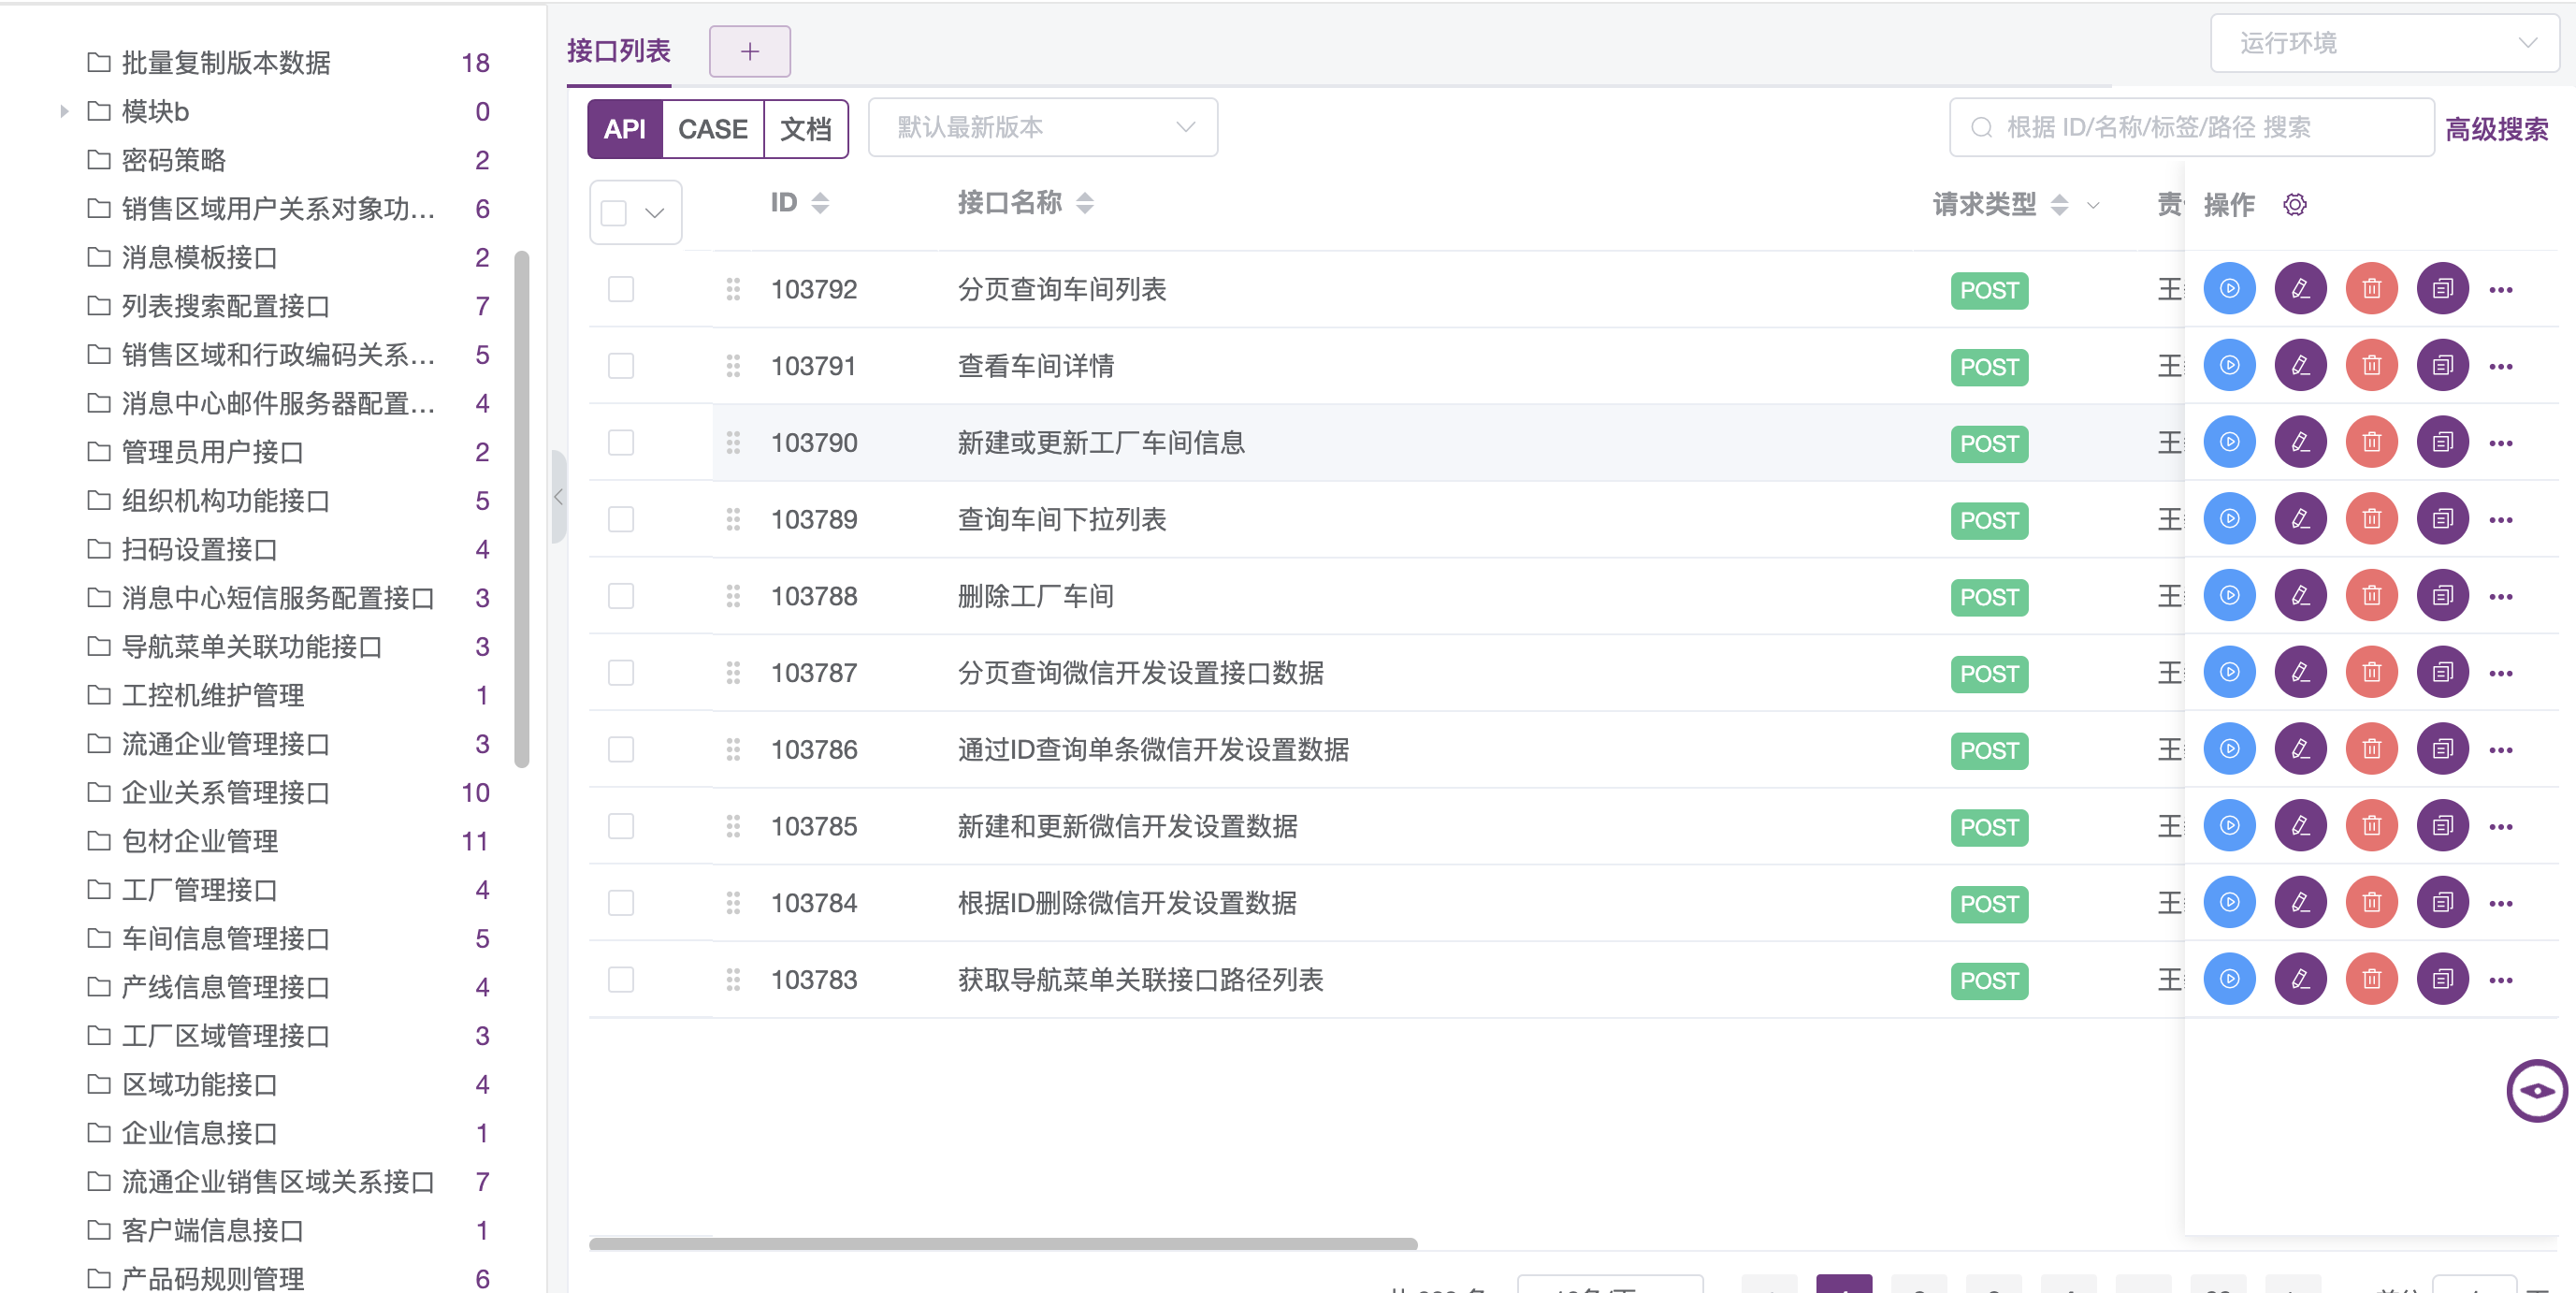Open the 运行环境 dropdown
Image resolution: width=2576 pixels, height=1293 pixels.
pyautogui.click(x=2384, y=43)
